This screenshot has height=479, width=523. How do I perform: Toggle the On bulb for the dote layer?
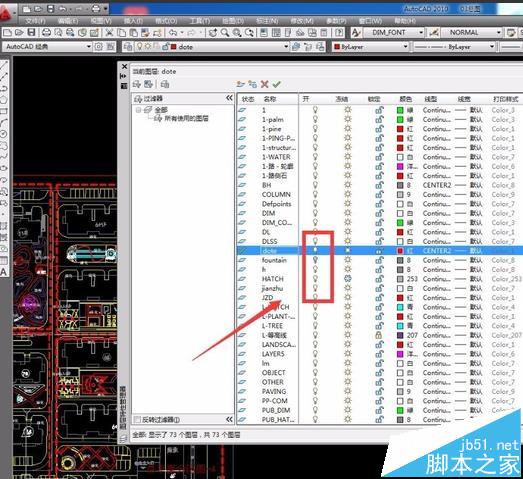[x=315, y=250]
